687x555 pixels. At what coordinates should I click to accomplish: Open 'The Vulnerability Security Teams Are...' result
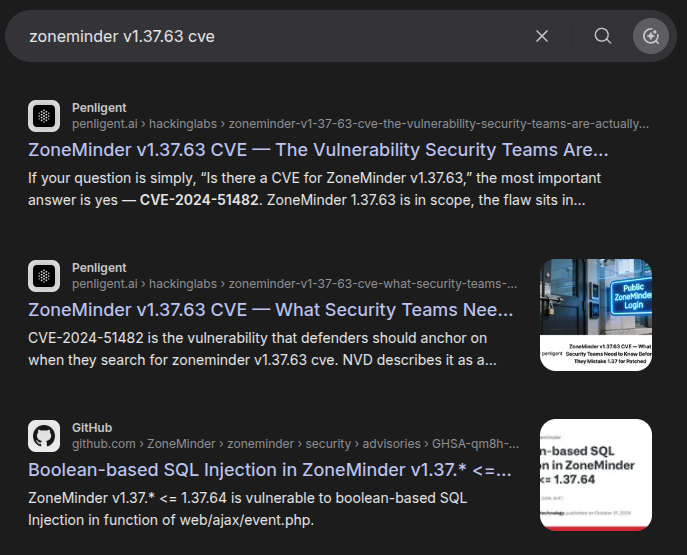(x=318, y=150)
